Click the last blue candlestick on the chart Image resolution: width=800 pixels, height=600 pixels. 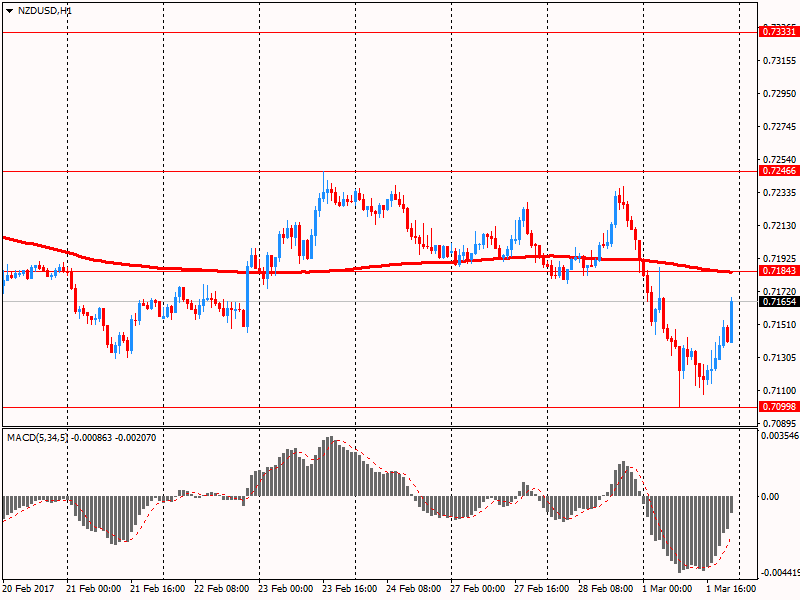pos(733,320)
